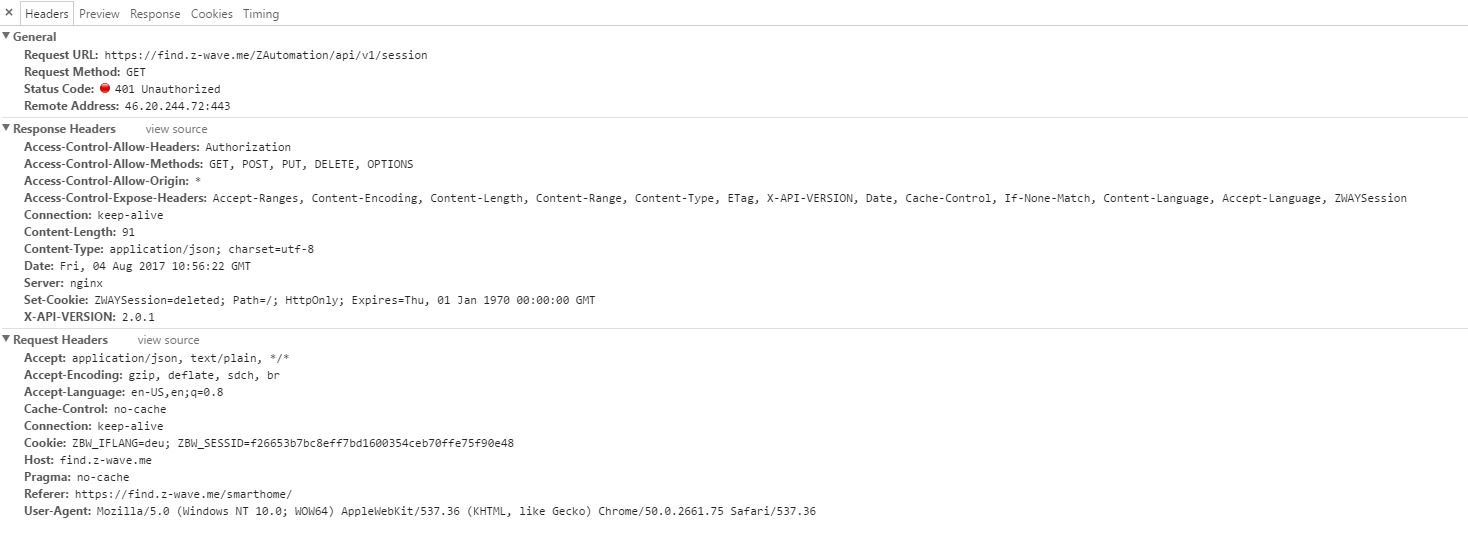Select the Timing tab
Image resolution: width=1468 pixels, height=535 pixels.
coord(261,14)
